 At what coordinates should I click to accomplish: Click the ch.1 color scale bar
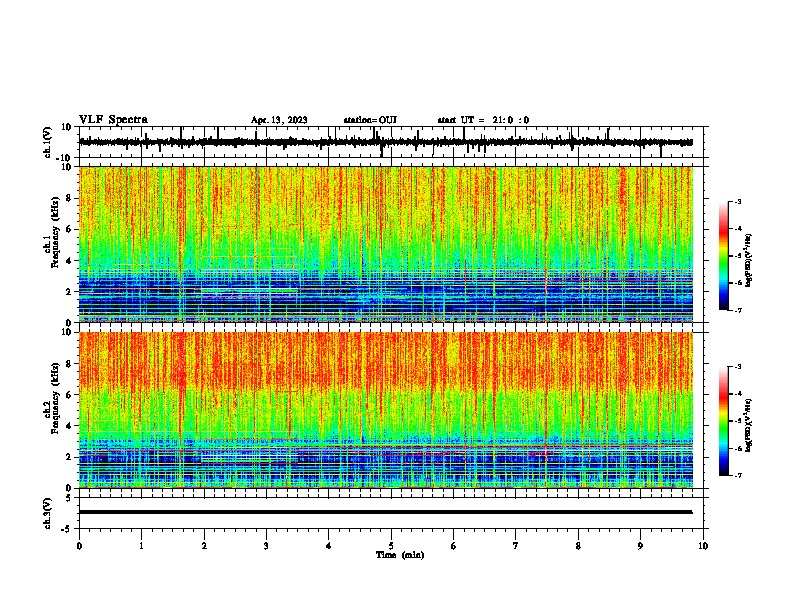click(723, 256)
